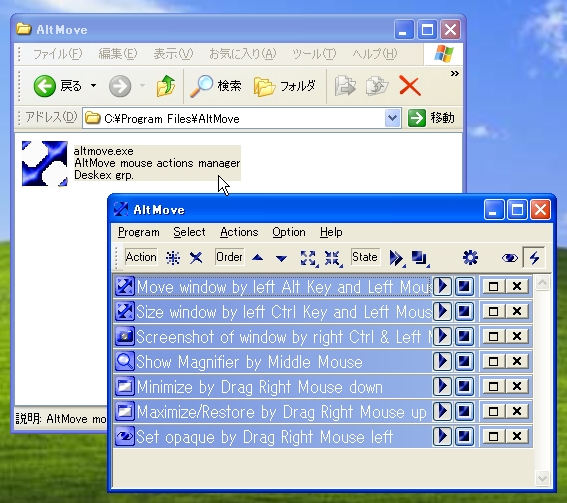
Task: Click the new action star icon
Action: pyautogui.click(x=173, y=258)
